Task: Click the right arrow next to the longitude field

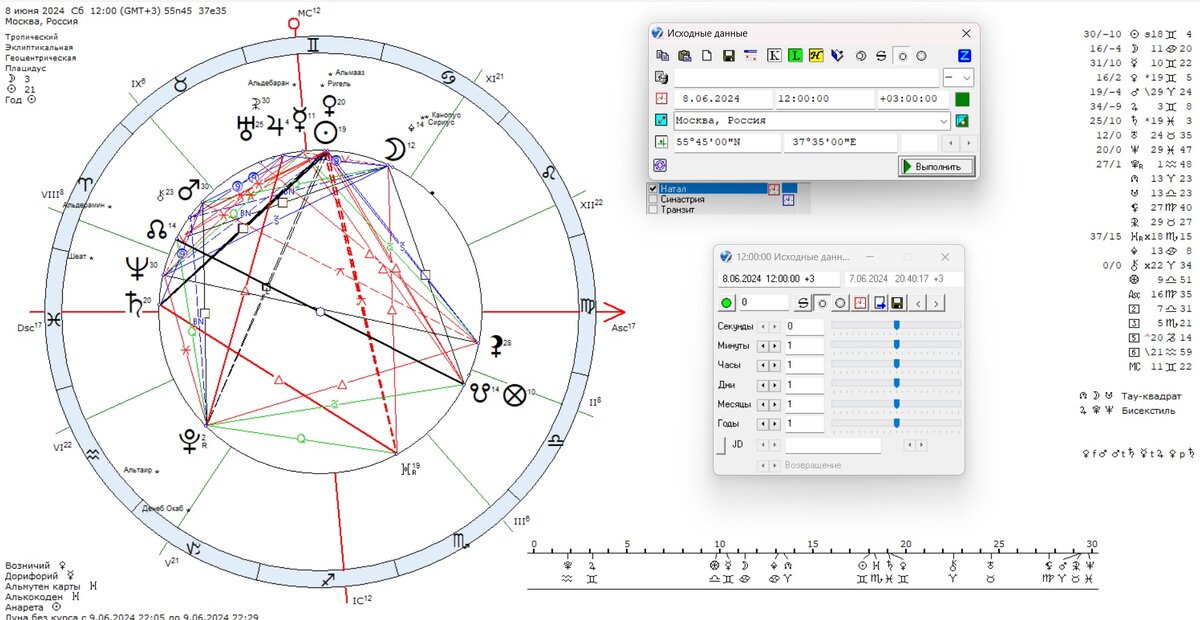Action: tap(968, 143)
